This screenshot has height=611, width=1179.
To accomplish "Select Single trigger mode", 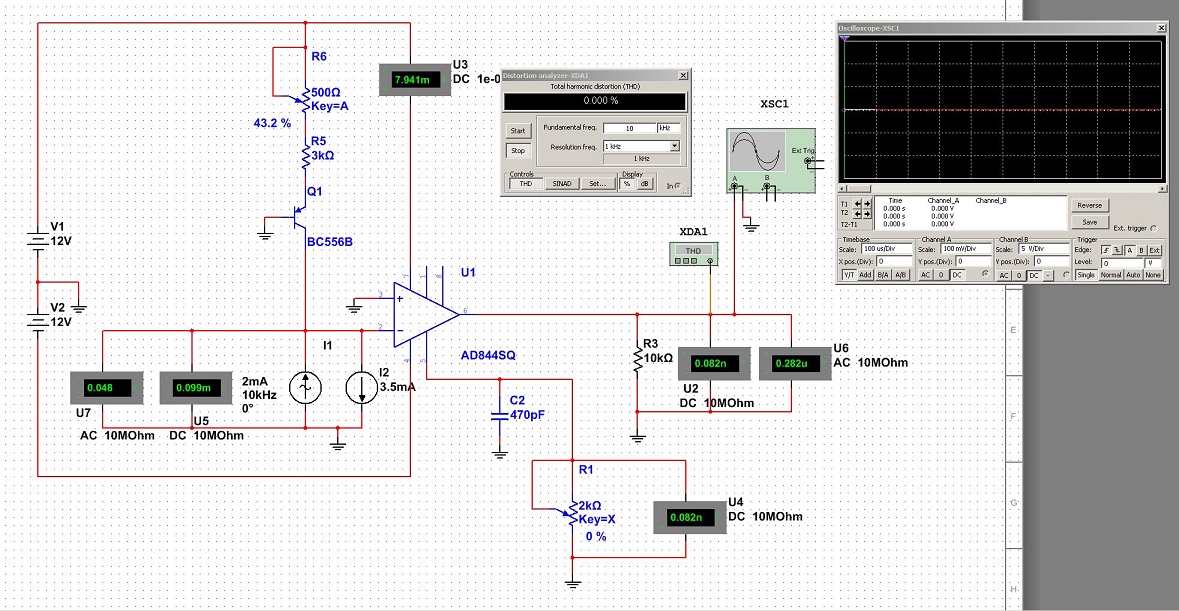I will pos(1087,275).
